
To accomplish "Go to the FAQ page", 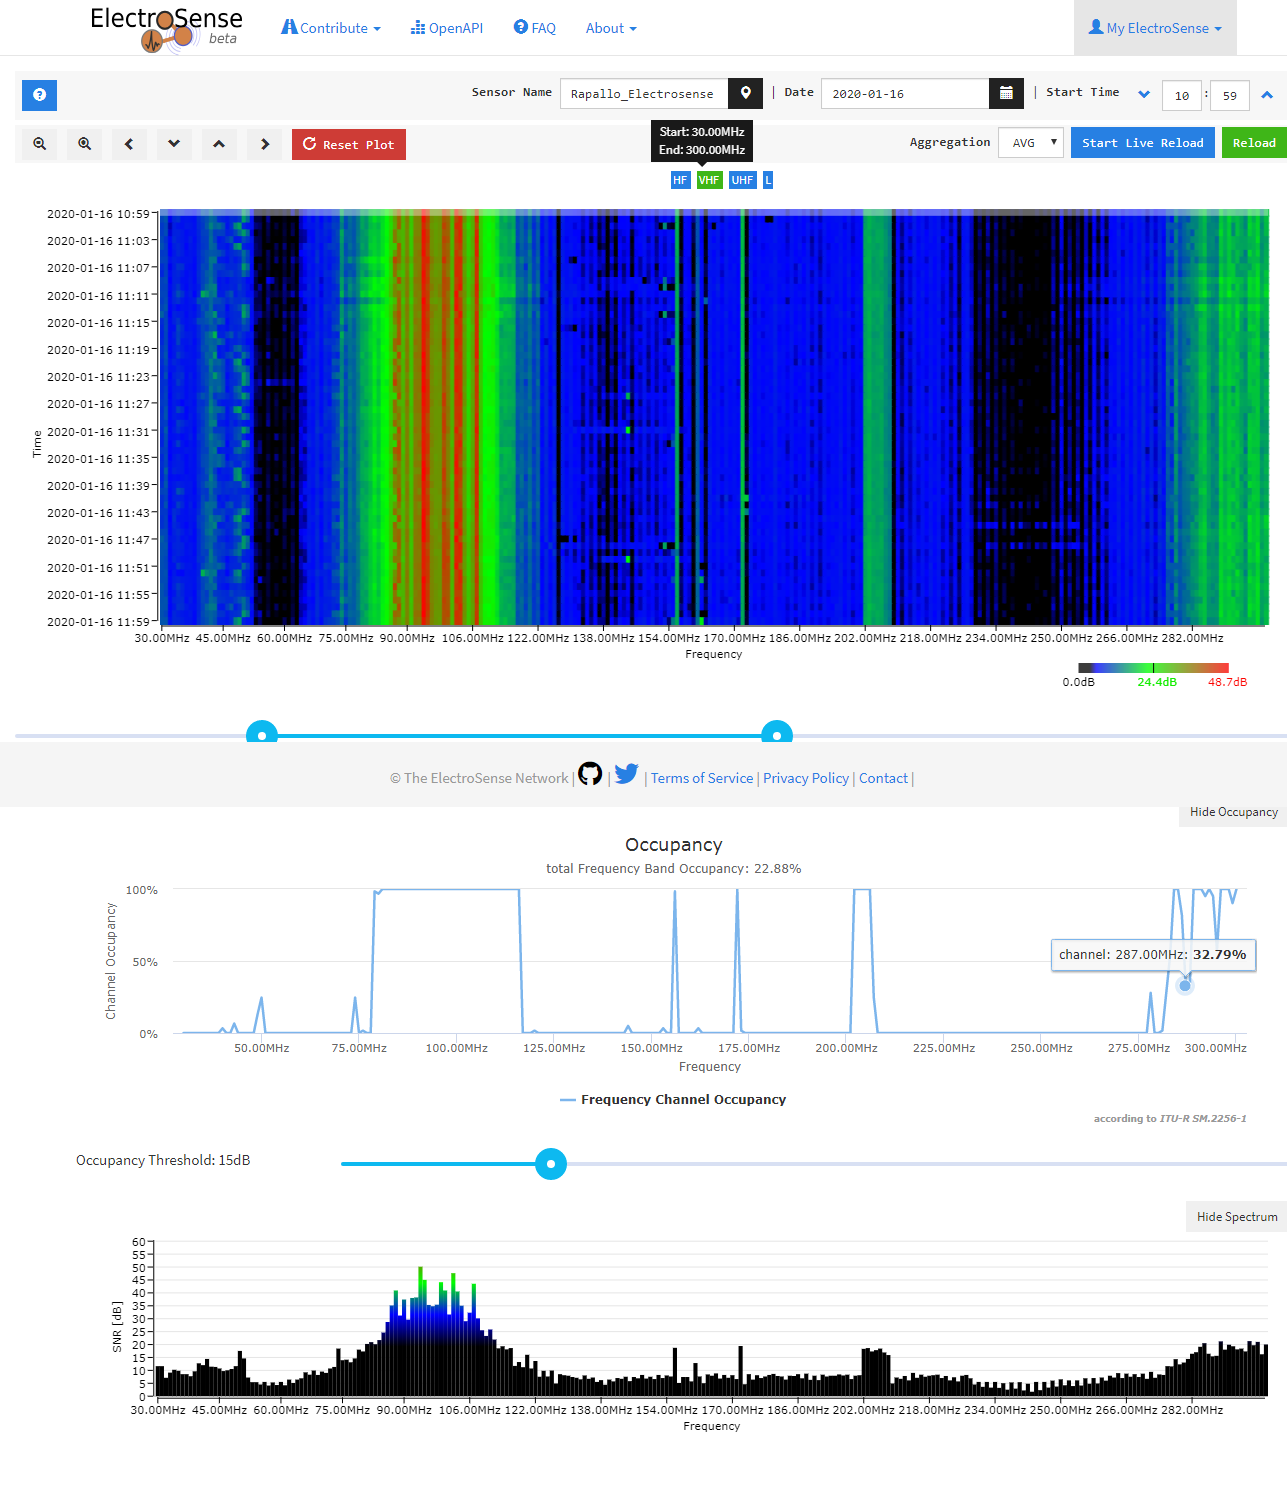I will pyautogui.click(x=535, y=28).
